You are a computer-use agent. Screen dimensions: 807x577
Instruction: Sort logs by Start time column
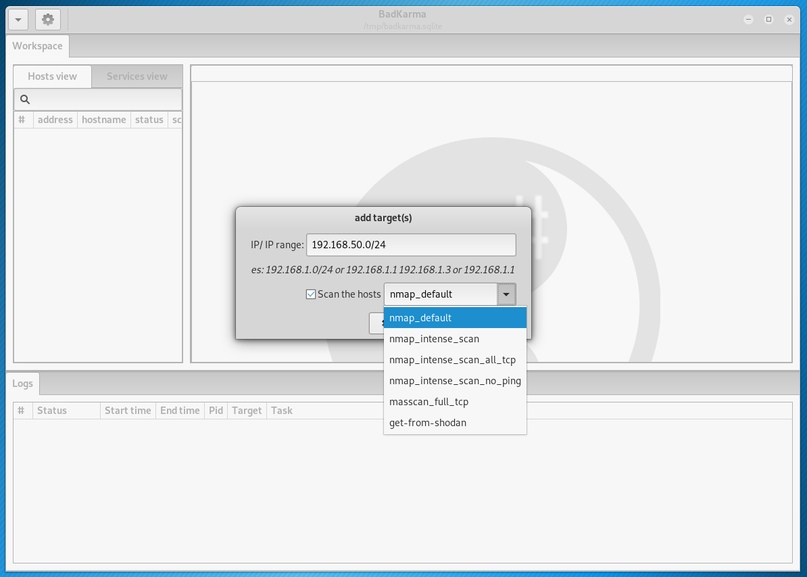pos(128,410)
